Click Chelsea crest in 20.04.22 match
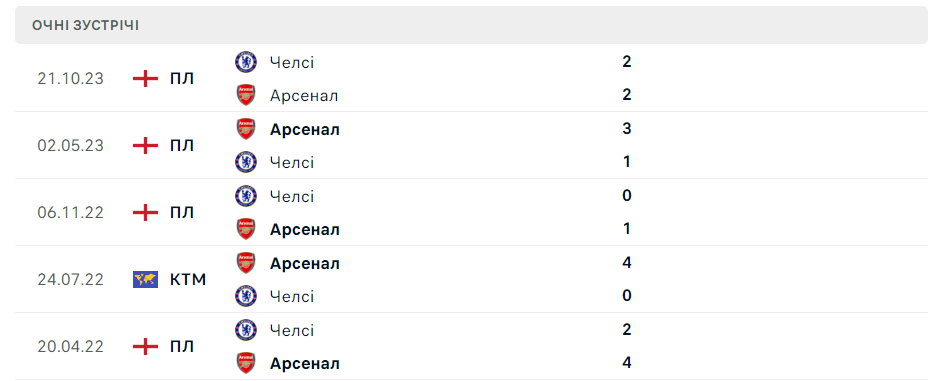 246,330
